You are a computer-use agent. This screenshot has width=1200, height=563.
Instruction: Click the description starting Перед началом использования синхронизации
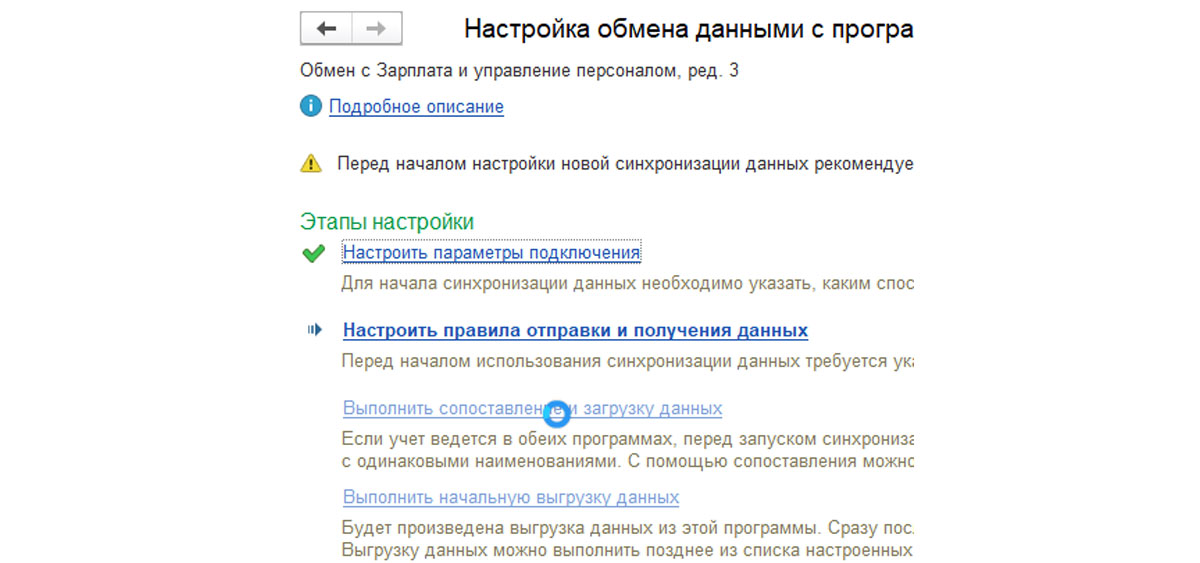click(627, 361)
